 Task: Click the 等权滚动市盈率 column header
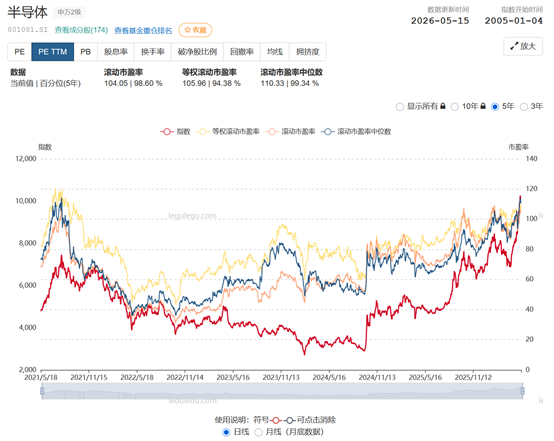click(209, 72)
